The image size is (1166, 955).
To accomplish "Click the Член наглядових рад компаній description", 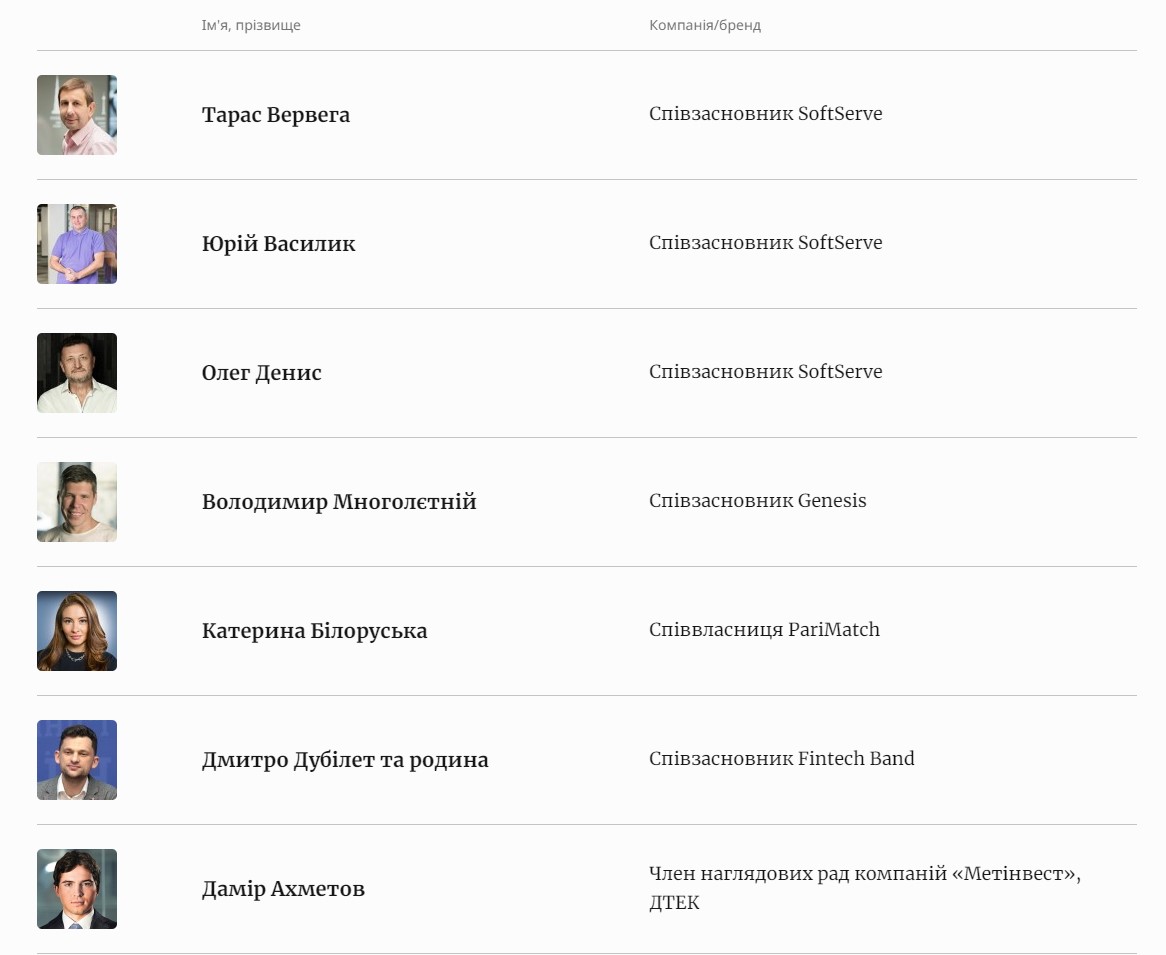I will click(864, 875).
